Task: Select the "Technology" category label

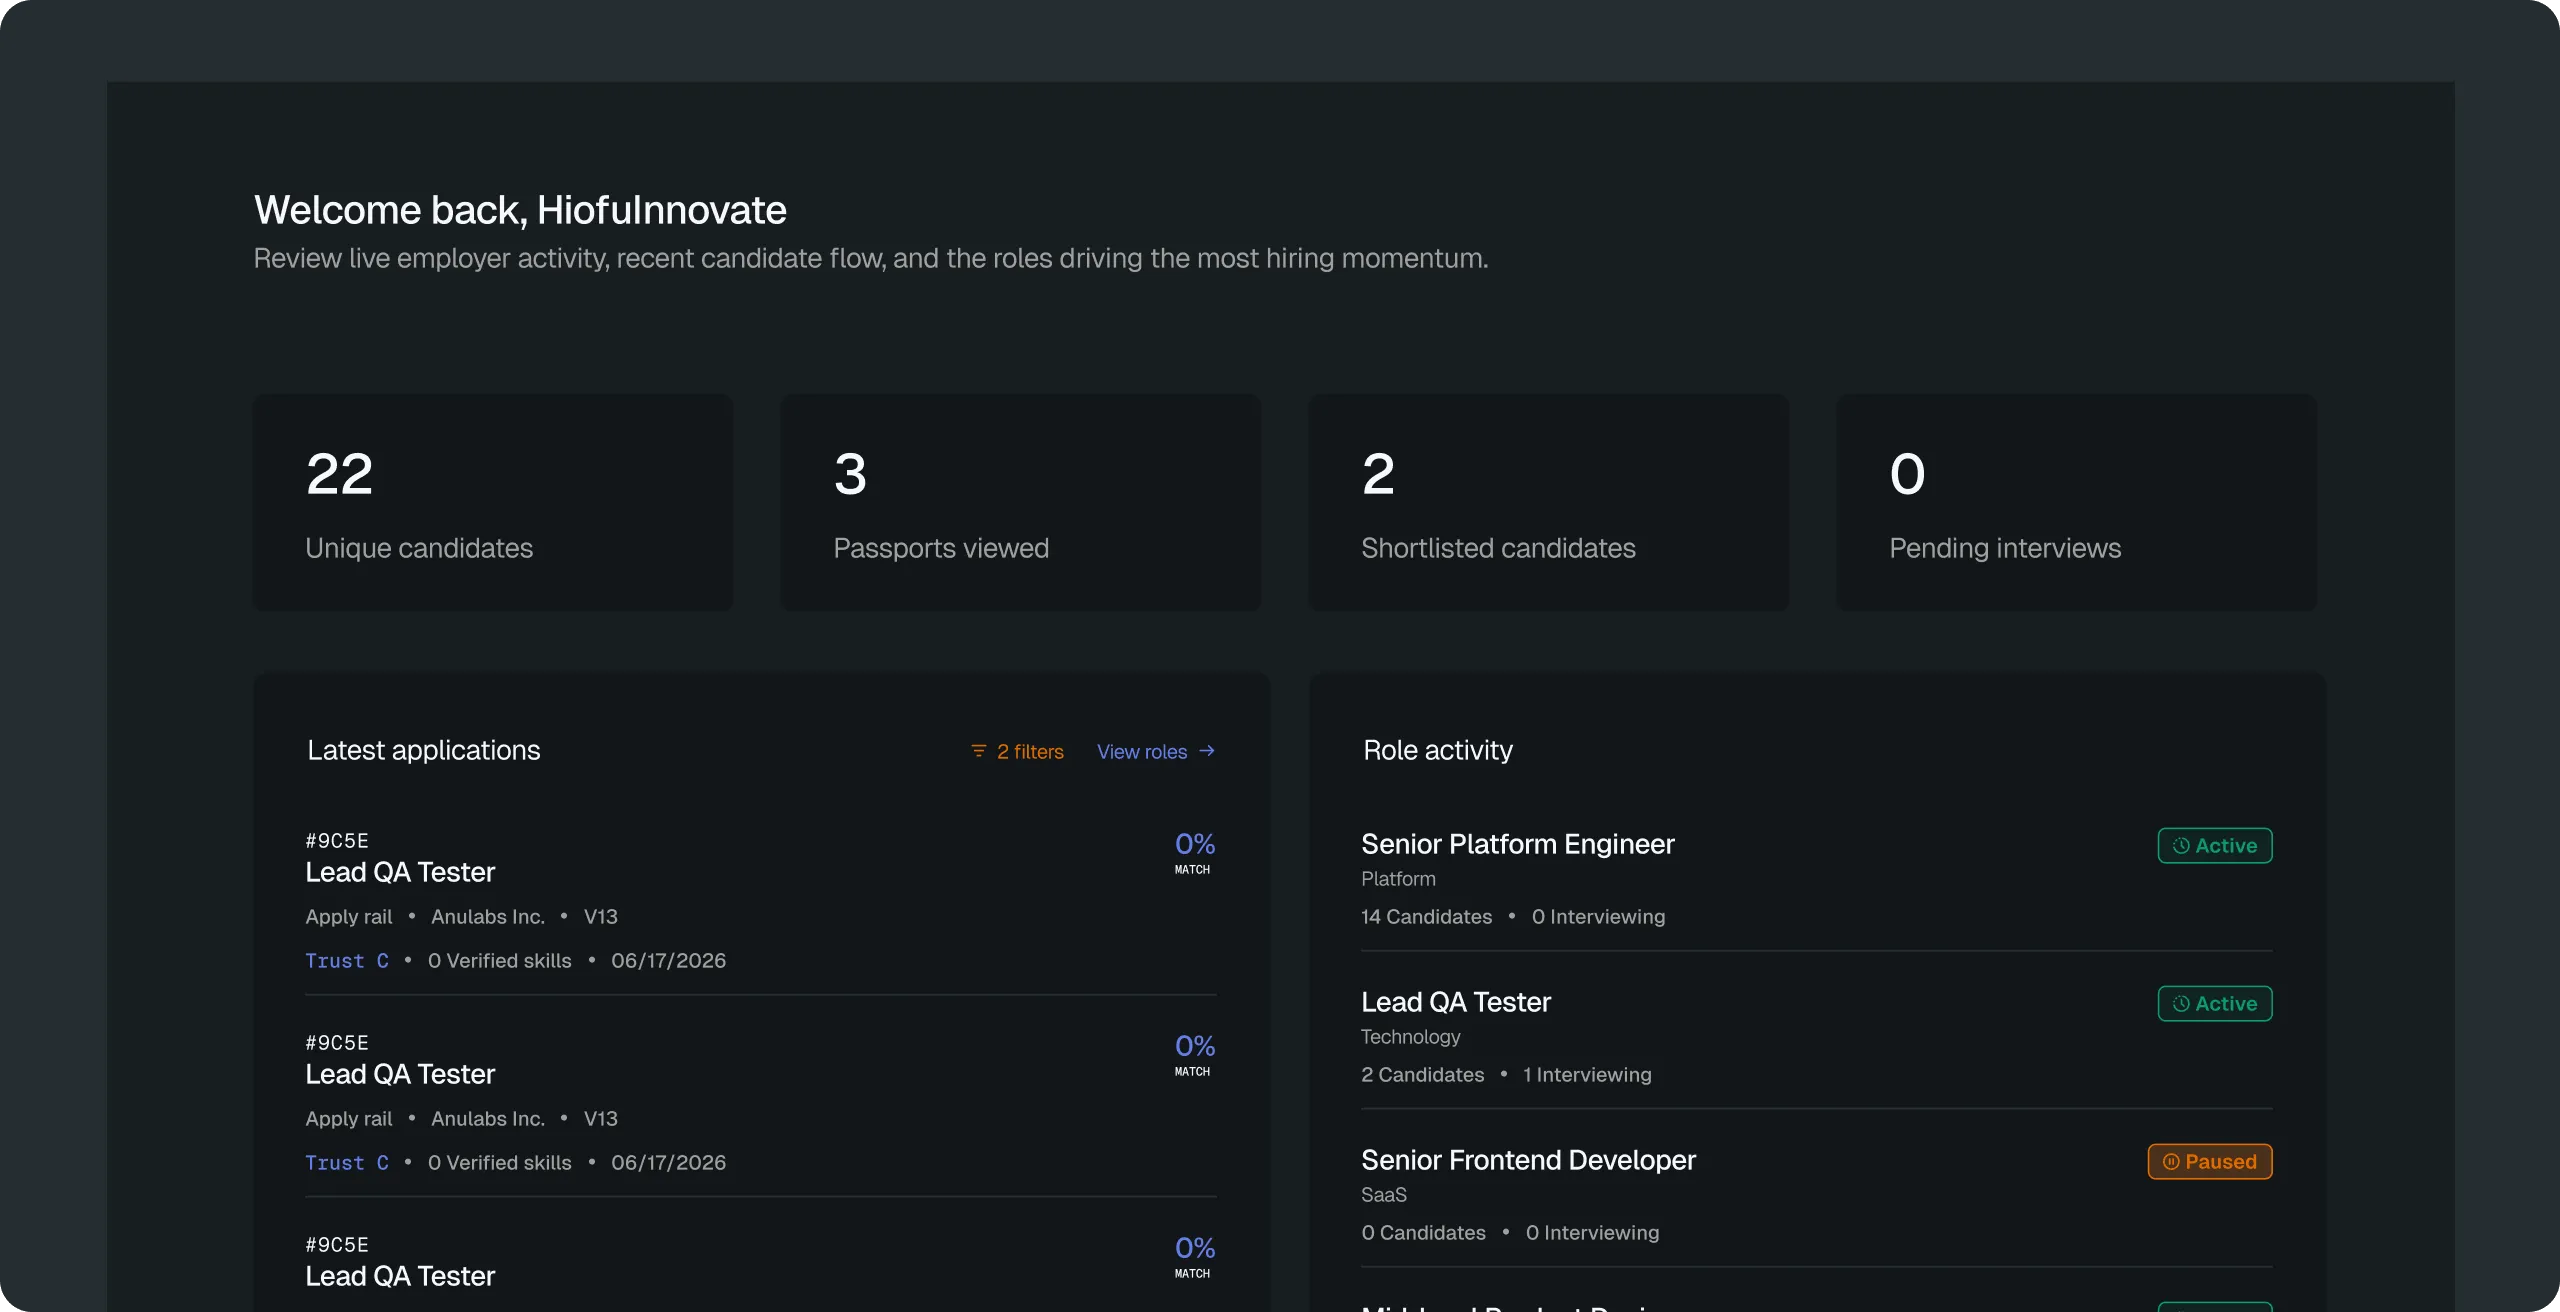Action: 1410,1037
